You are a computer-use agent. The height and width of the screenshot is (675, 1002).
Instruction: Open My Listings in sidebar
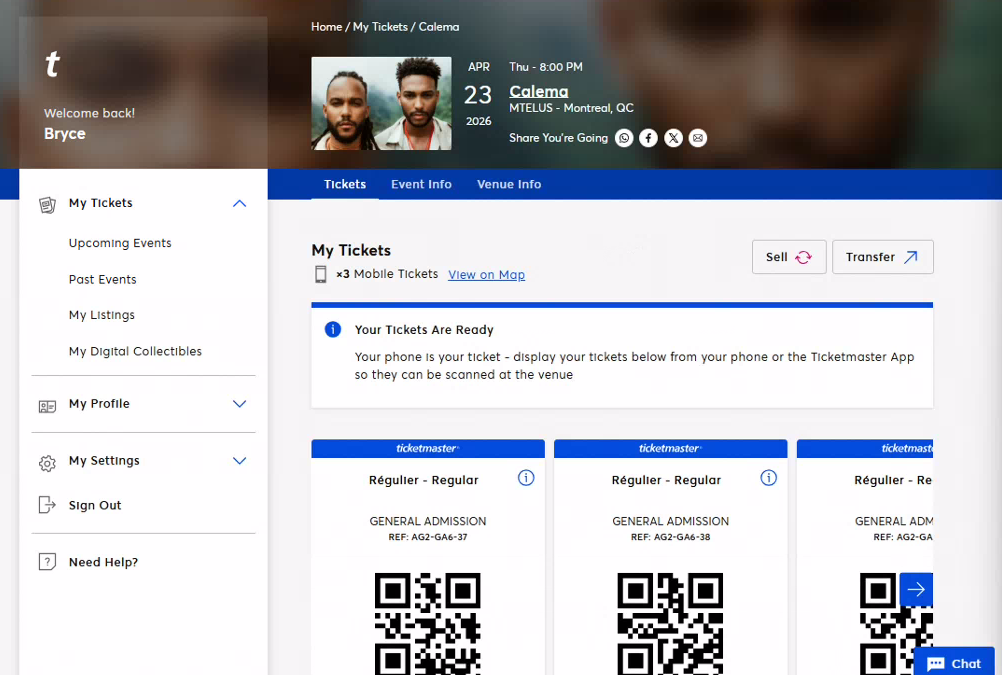[102, 315]
